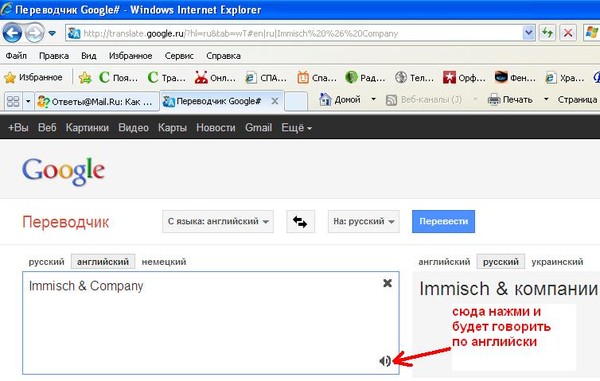Open the Орф... favorites bar link
Screen dimensions: 600x381
(464, 78)
